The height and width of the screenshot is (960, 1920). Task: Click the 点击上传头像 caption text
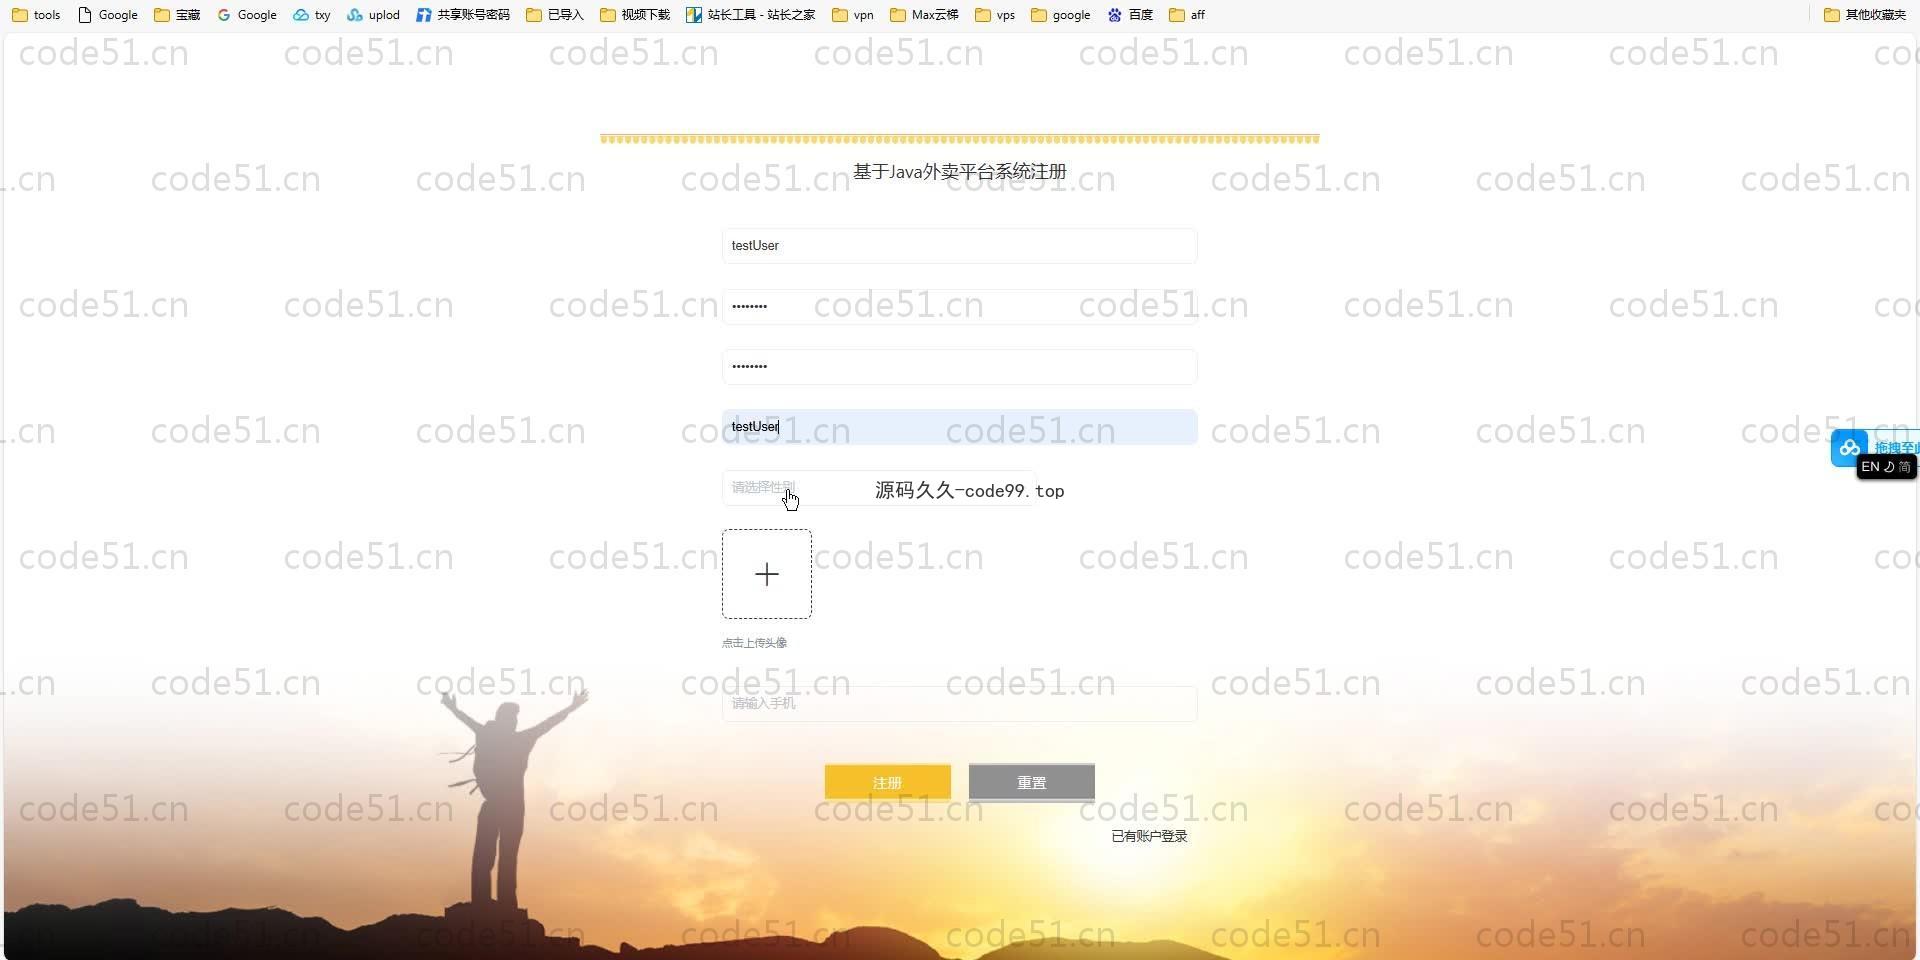coord(754,643)
